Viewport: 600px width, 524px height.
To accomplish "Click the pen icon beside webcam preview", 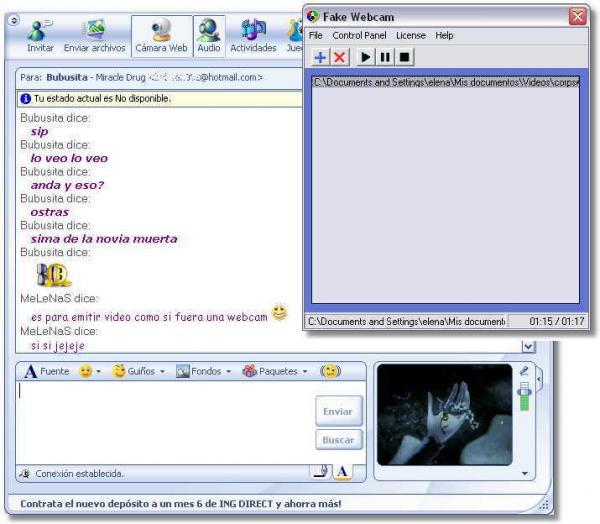I will [524, 371].
